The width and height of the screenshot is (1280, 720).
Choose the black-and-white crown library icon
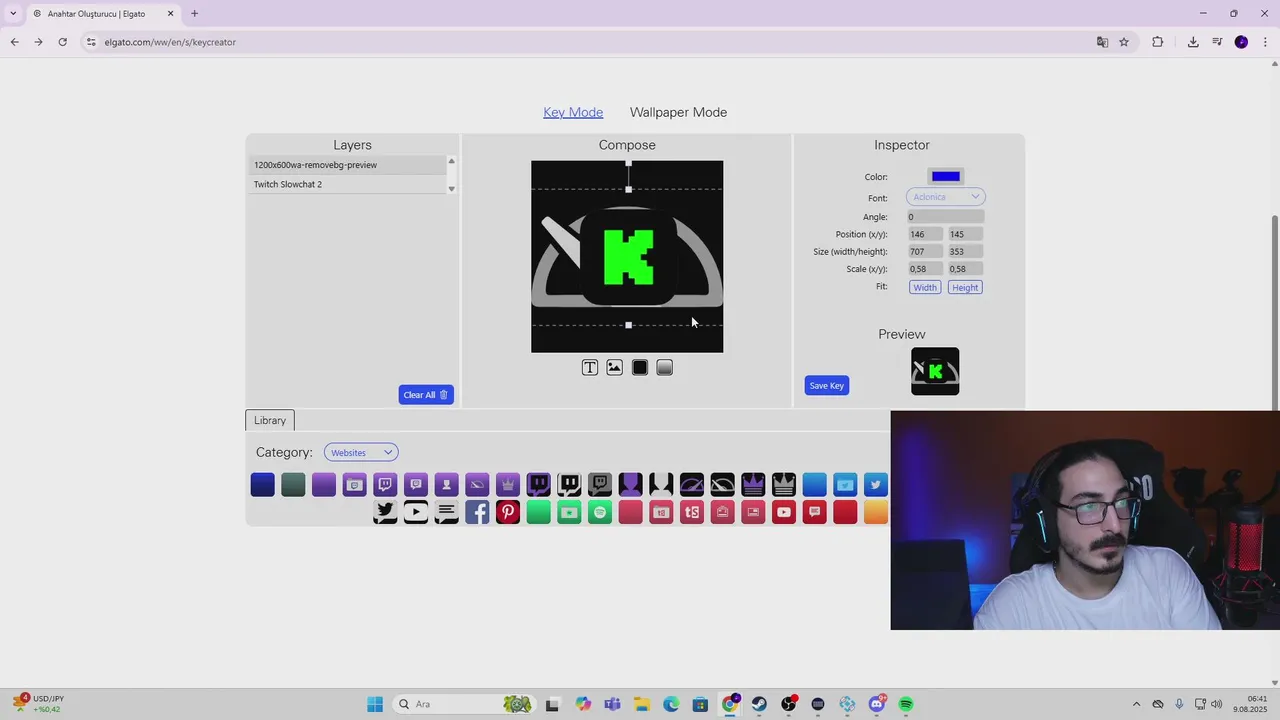click(784, 485)
